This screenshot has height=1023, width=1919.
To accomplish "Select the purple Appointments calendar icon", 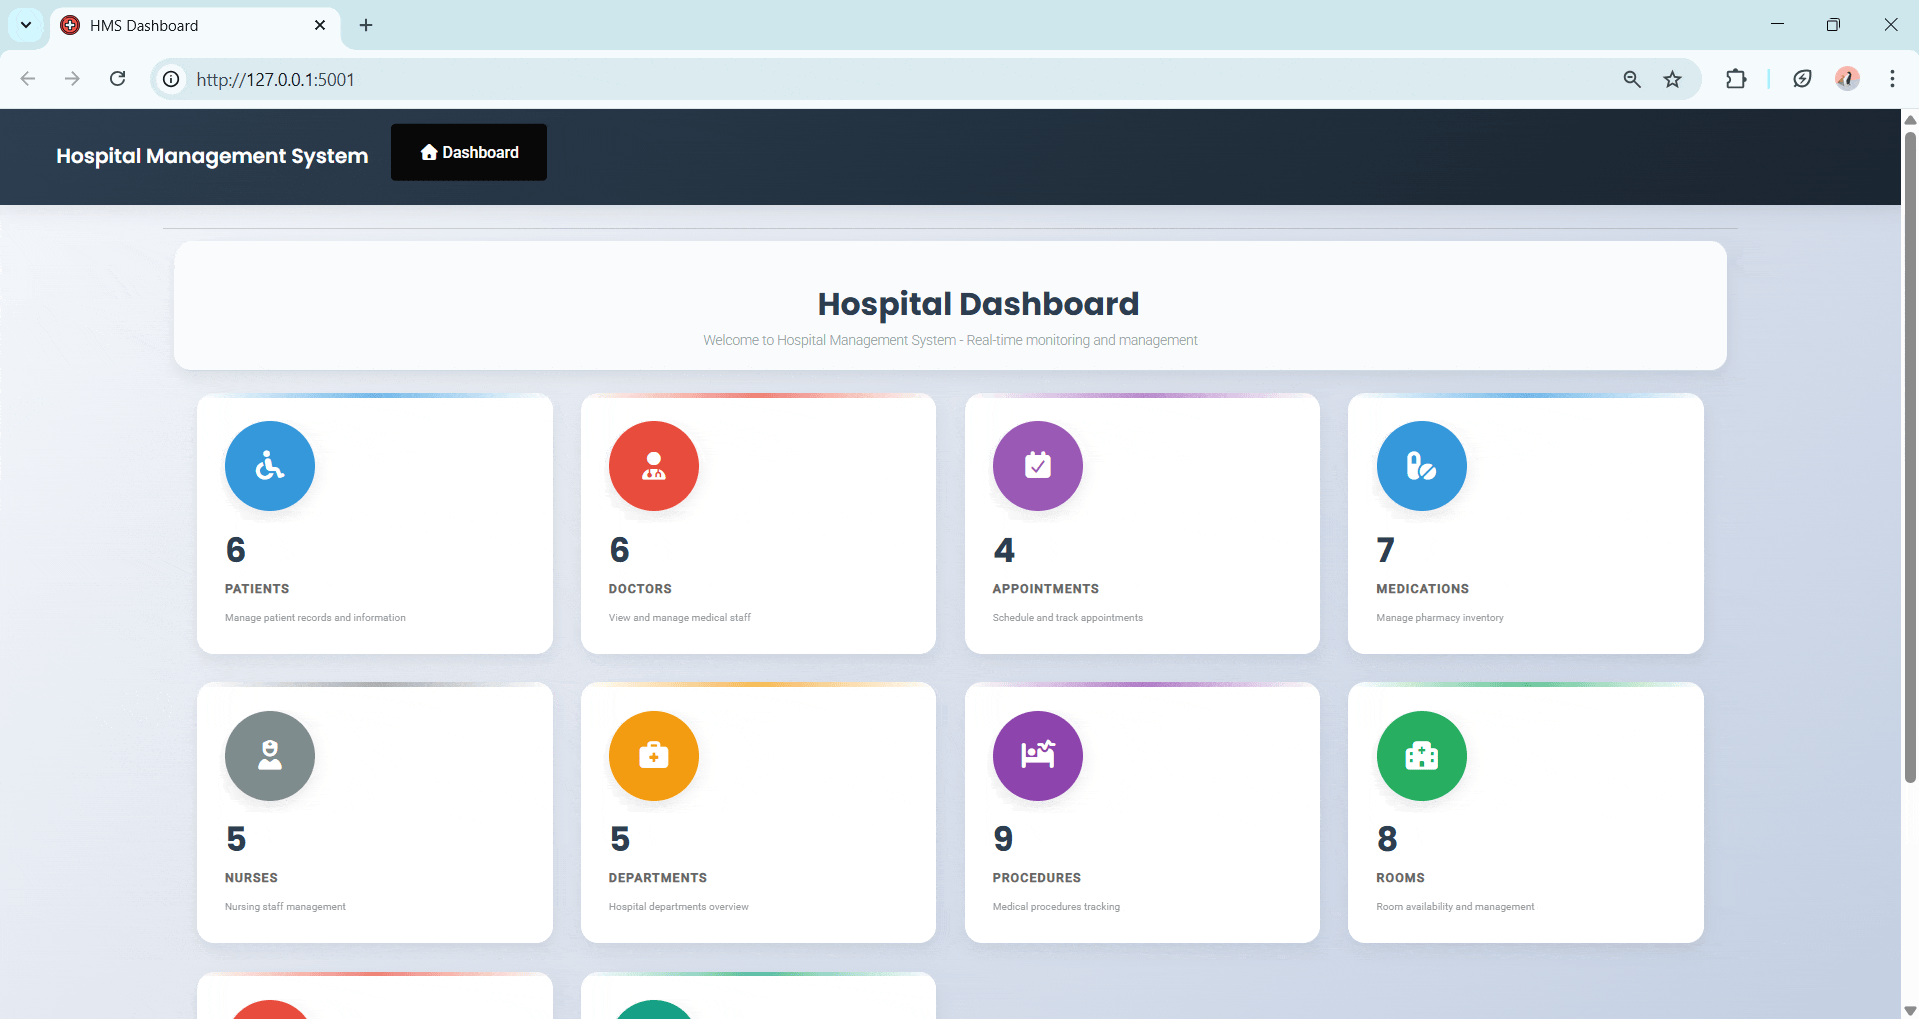I will coord(1037,466).
